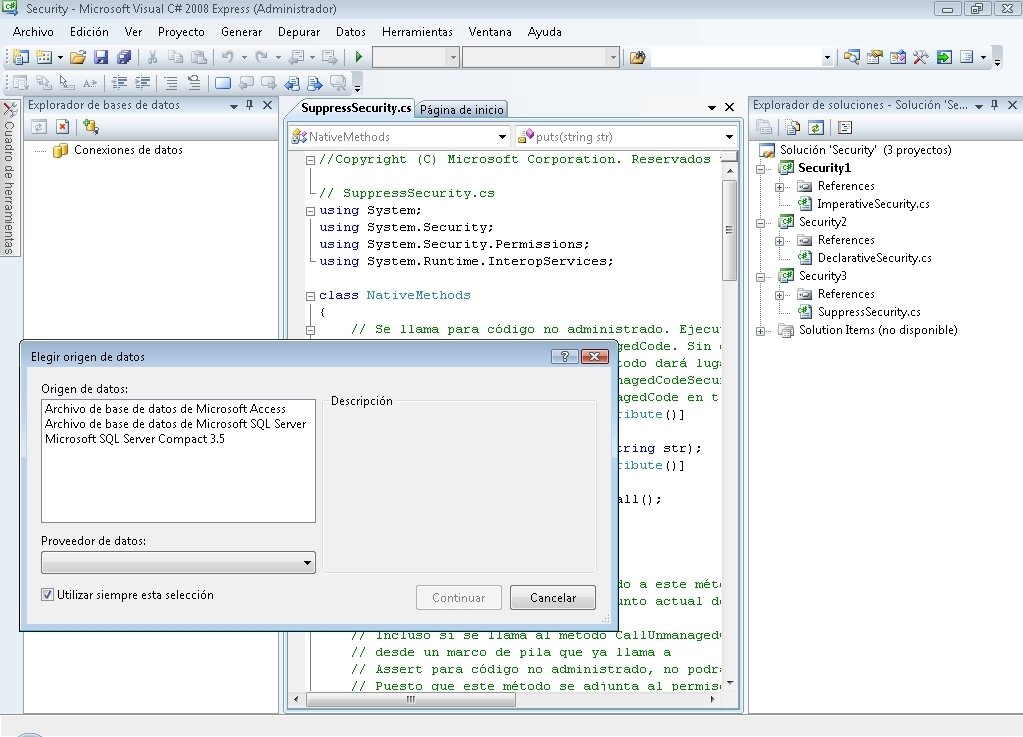This screenshot has height=737, width=1023.
Task: Open the Proveedor de datos dropdown
Action: click(x=307, y=563)
